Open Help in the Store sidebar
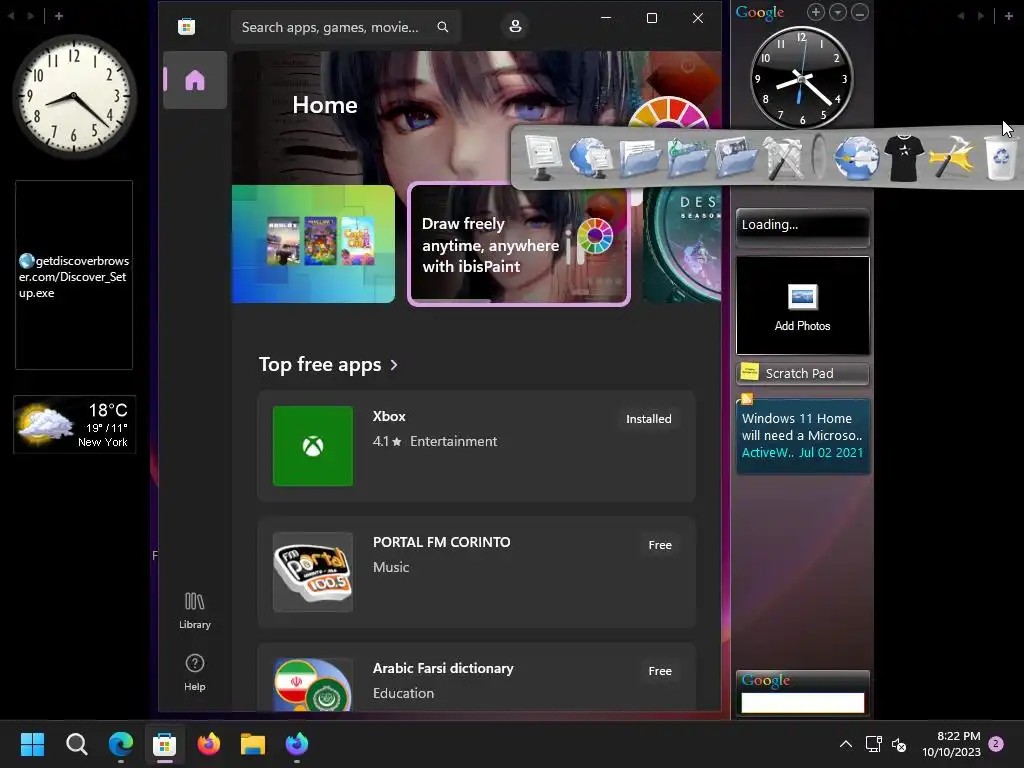 point(195,673)
